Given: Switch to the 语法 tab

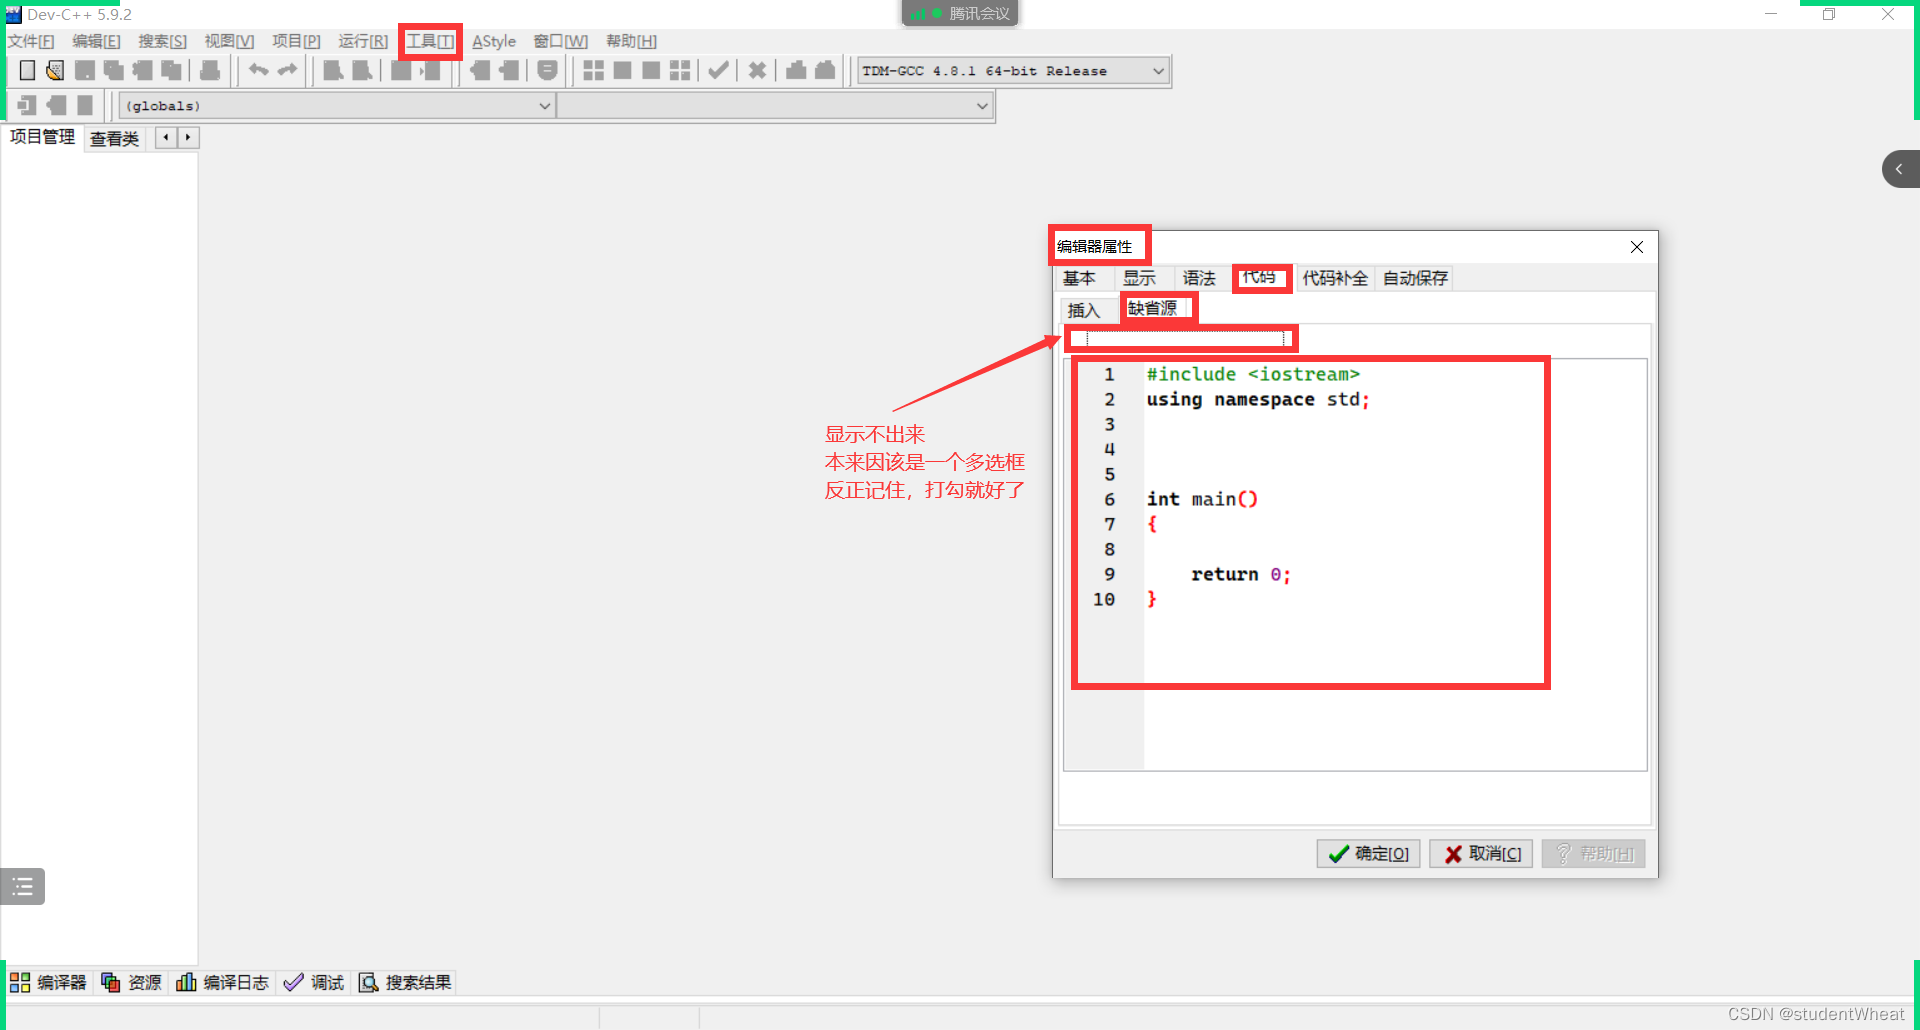Looking at the screenshot, I should [x=1199, y=278].
